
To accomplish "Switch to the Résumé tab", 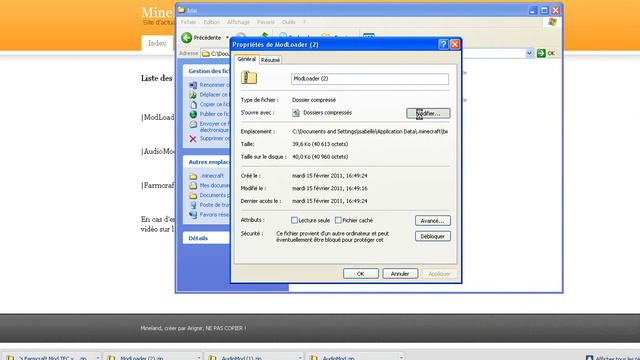I will pos(270,60).
